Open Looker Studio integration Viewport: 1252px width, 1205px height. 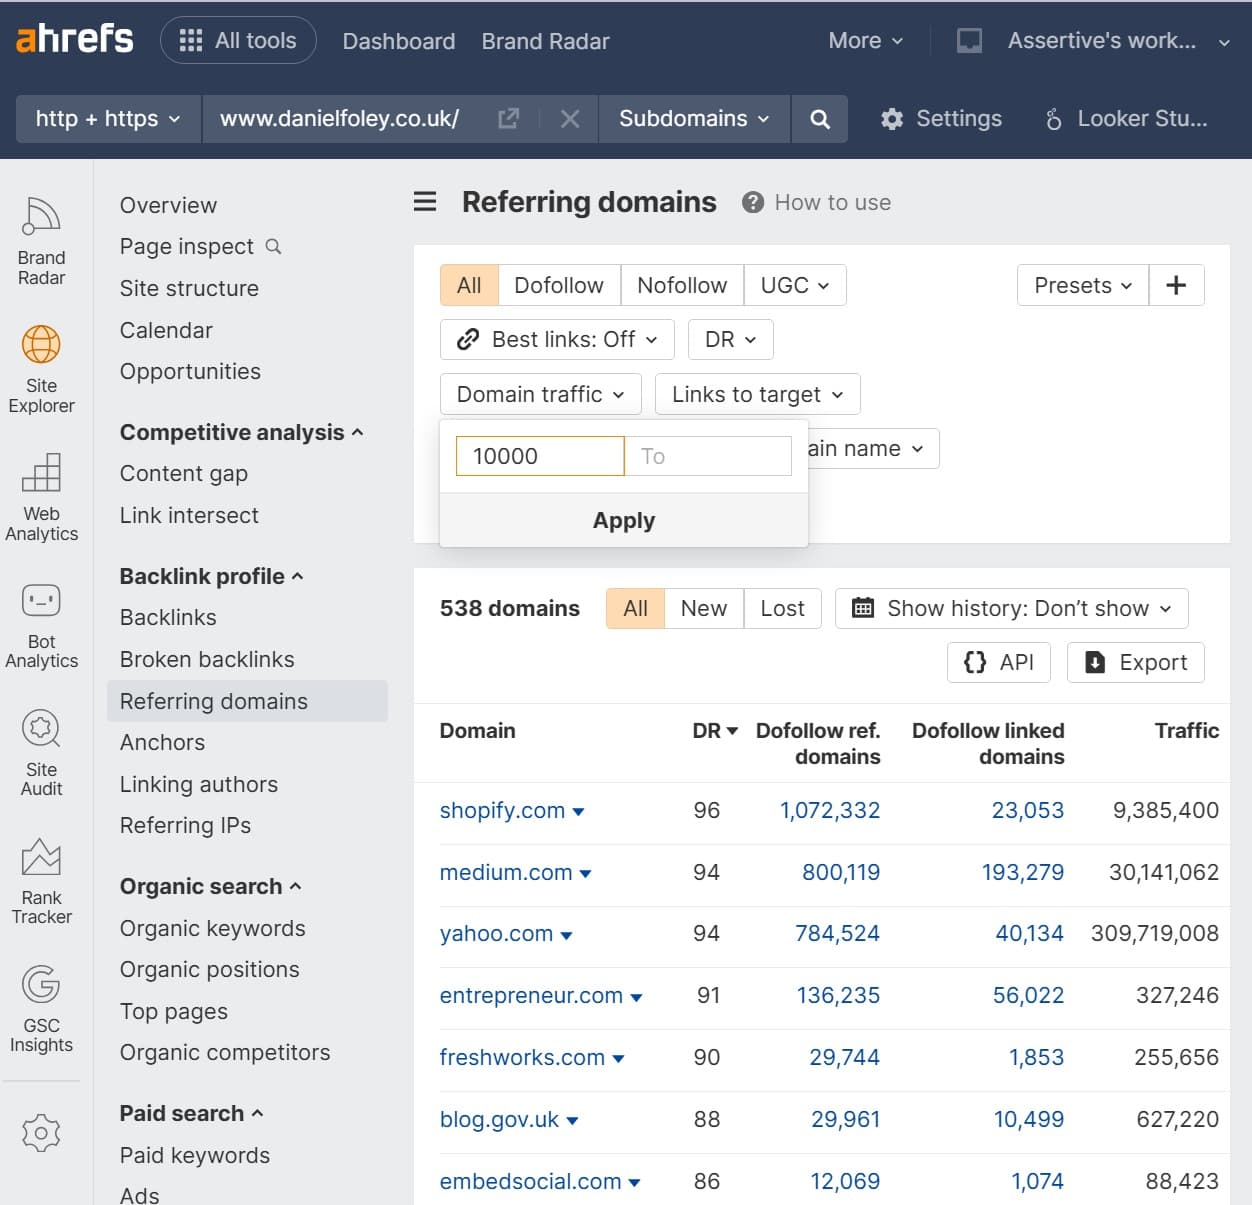click(1126, 119)
